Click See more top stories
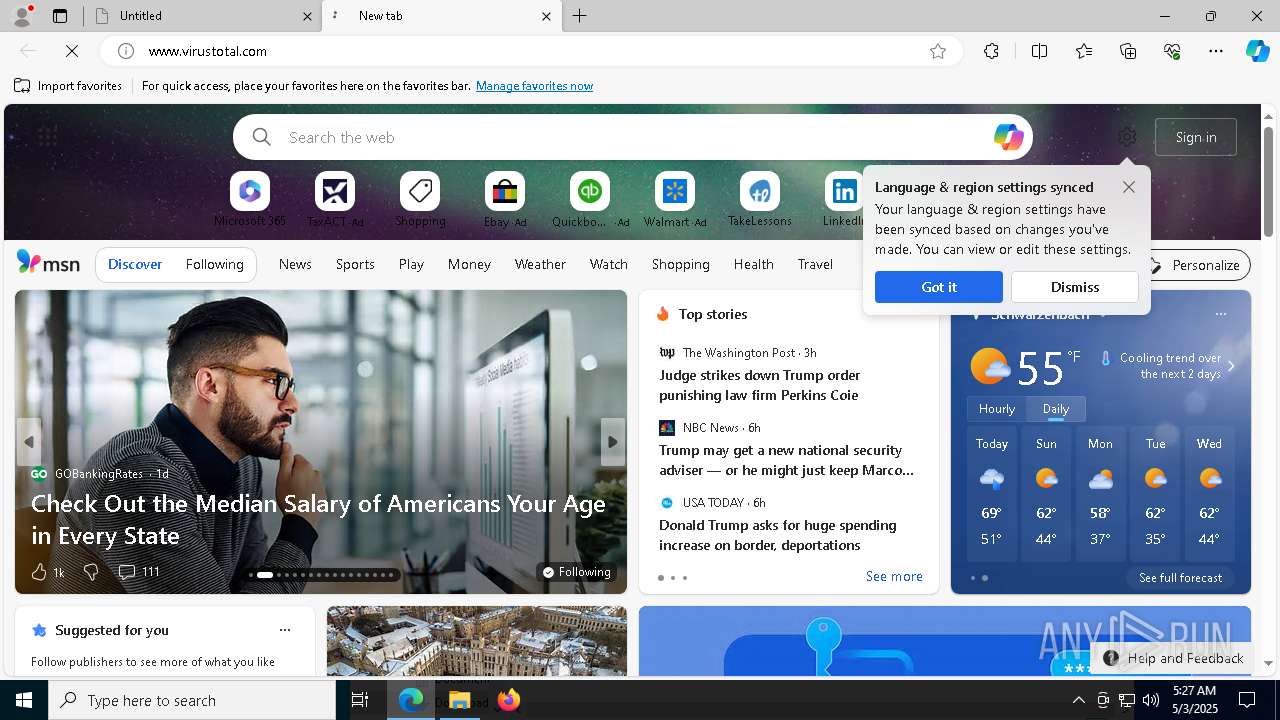Screen dimensions: 1280x720 coord(894,576)
